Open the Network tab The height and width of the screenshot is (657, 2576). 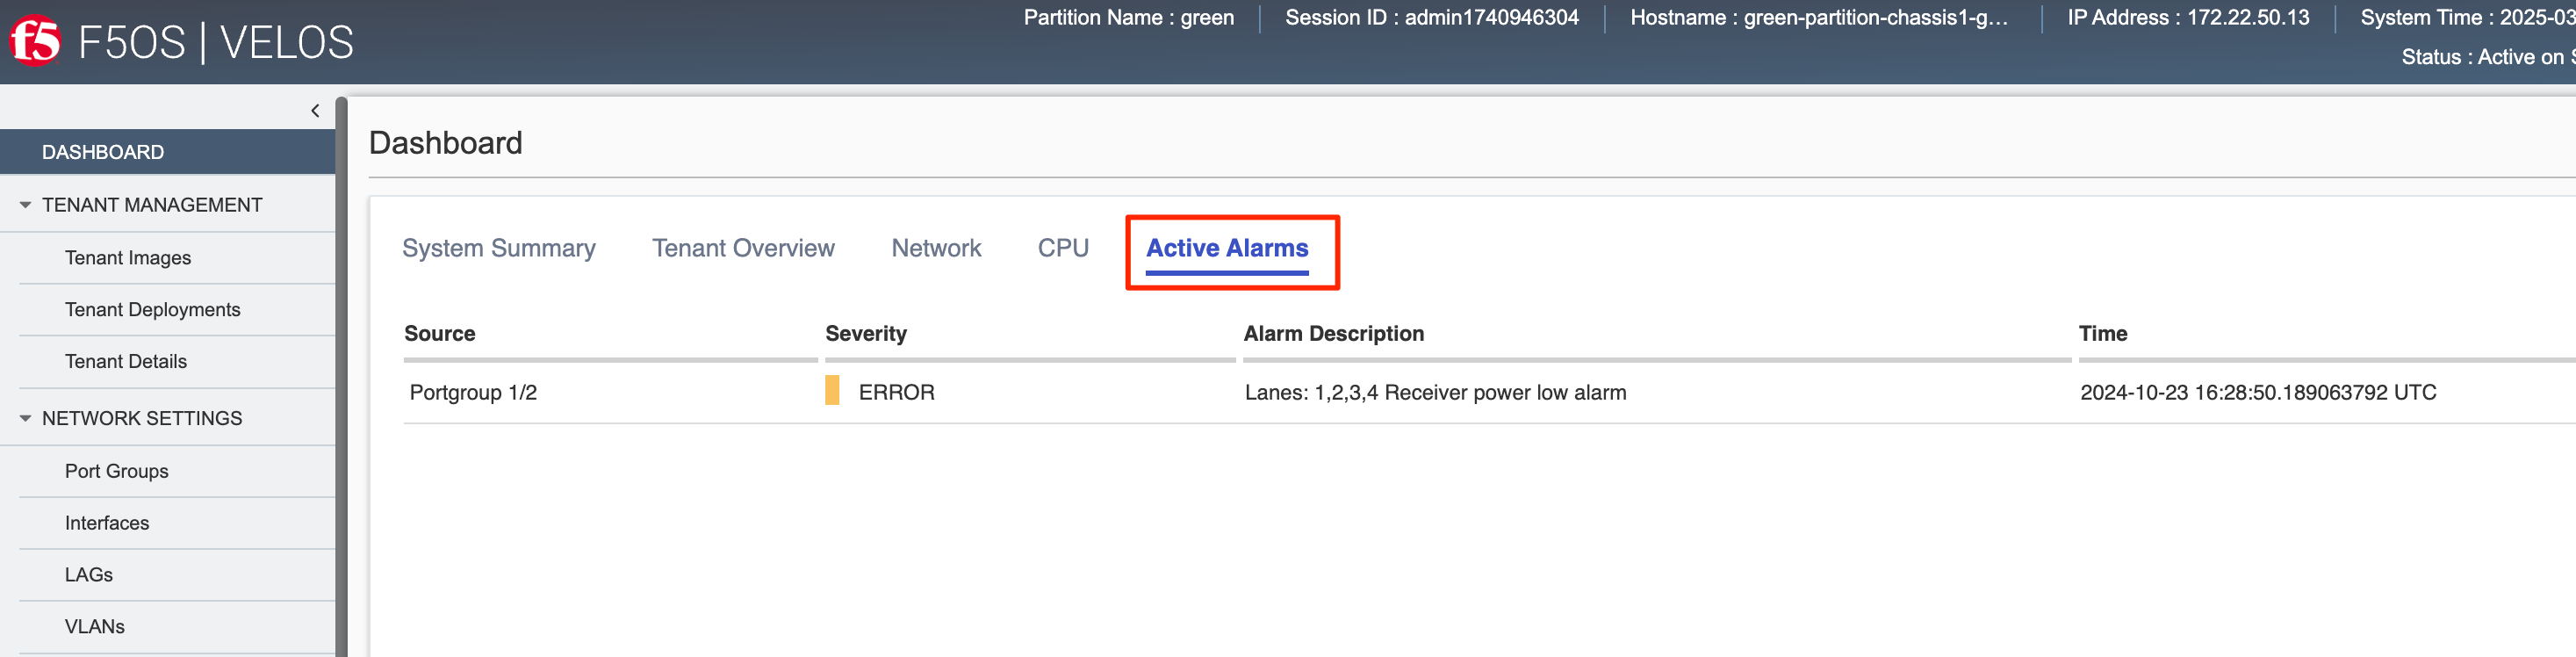[936, 248]
